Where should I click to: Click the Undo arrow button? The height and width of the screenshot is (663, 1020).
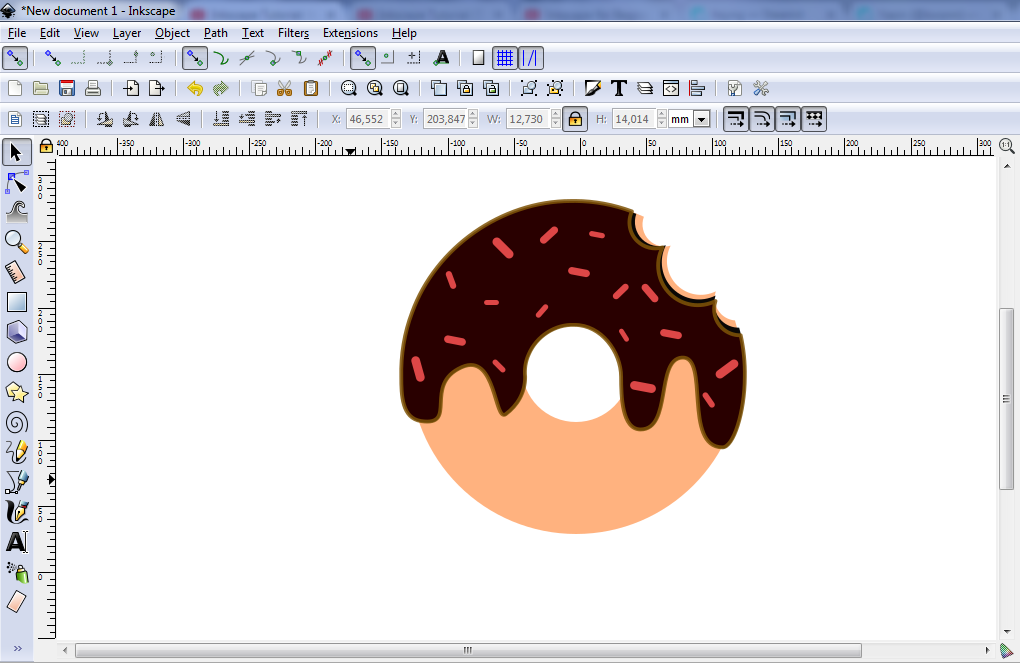coord(195,88)
